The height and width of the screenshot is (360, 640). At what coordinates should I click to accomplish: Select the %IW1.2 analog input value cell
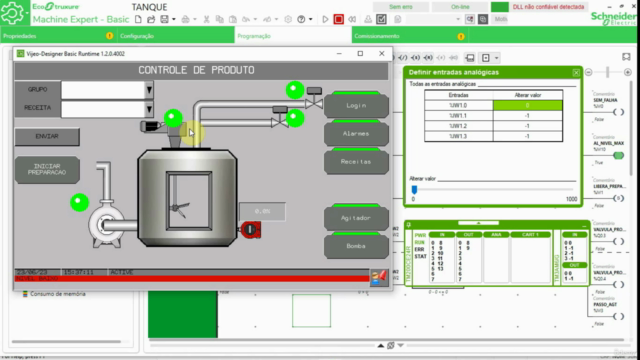[x=528, y=126]
